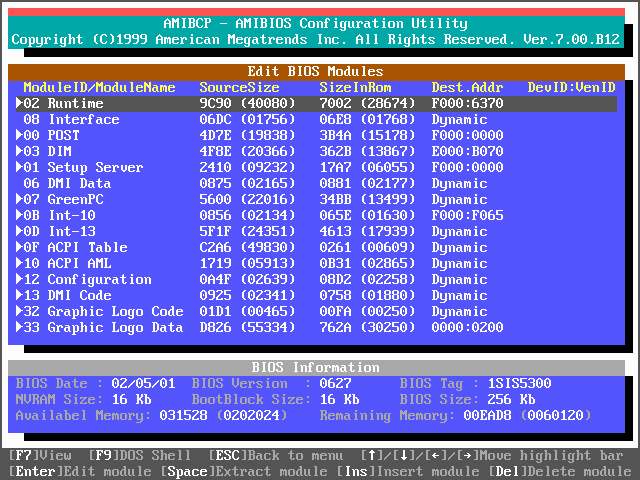Viewport: 640px width, 480px height.
Task: Click the arrow marker before 0F ACPI Table
Action: coord(19,247)
